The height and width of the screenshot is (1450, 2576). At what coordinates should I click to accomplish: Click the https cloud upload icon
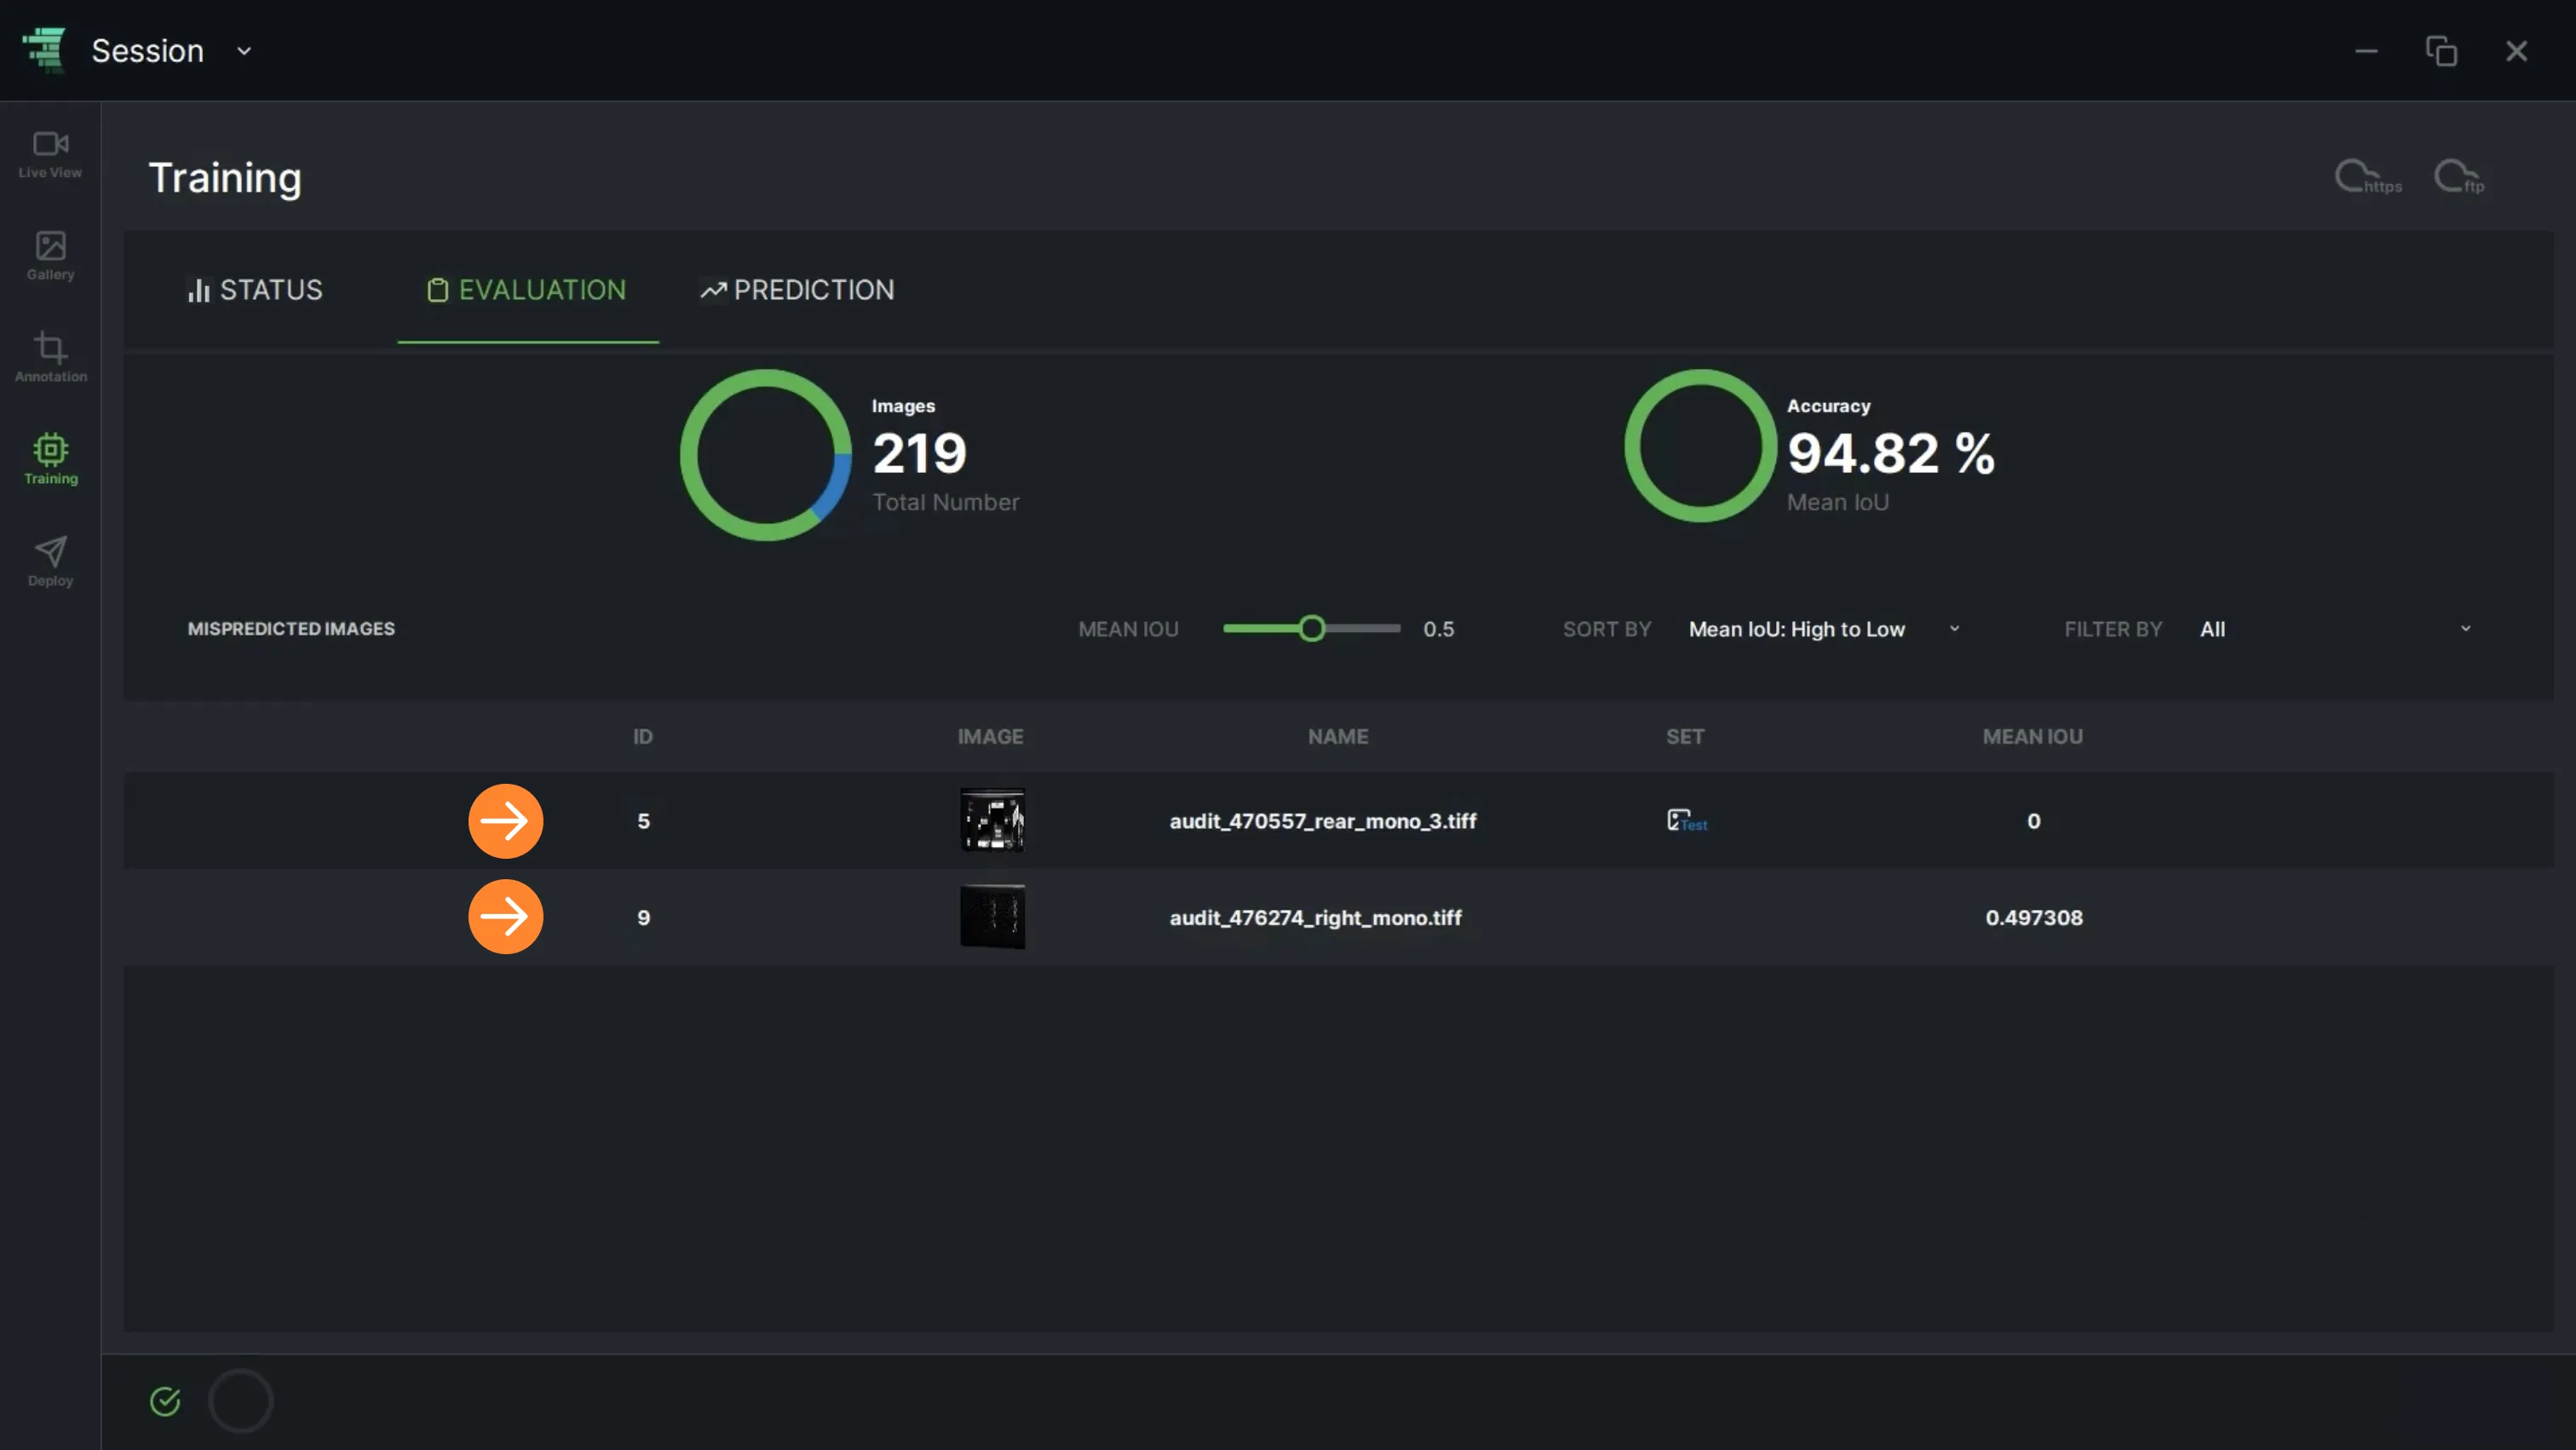pos(2367,177)
